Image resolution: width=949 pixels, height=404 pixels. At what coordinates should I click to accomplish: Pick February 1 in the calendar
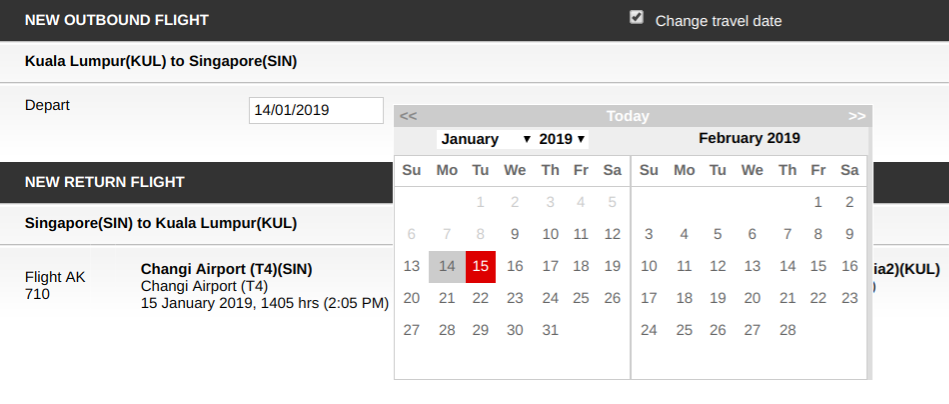point(818,202)
